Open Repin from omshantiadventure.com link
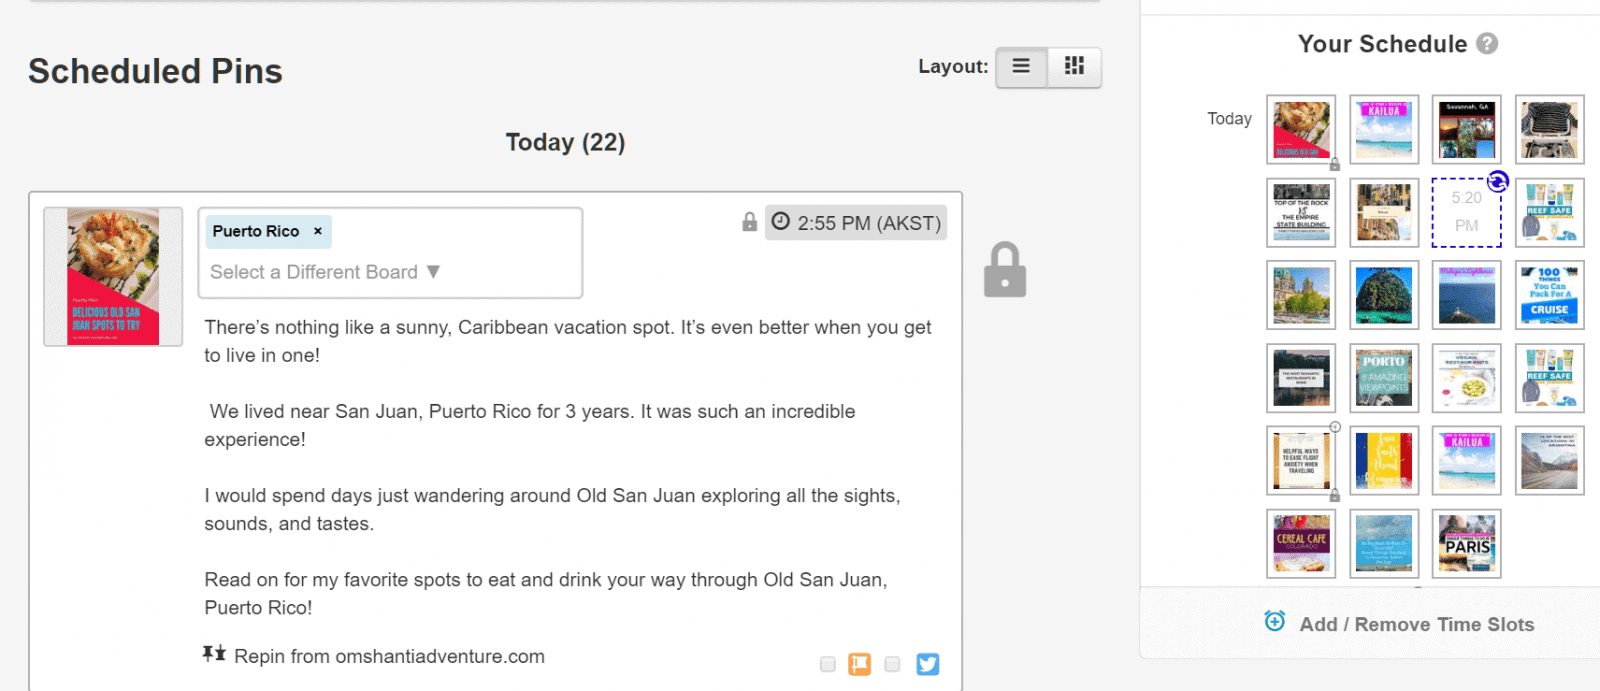1600x691 pixels. click(x=389, y=656)
